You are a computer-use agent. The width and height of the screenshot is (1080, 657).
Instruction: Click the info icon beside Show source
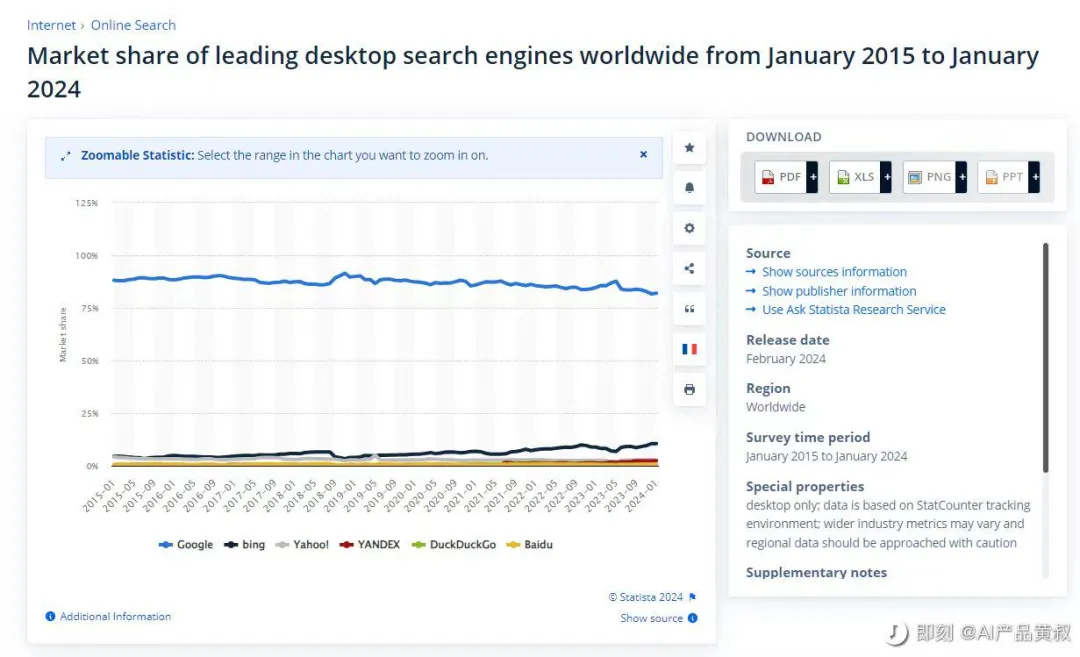pos(692,618)
